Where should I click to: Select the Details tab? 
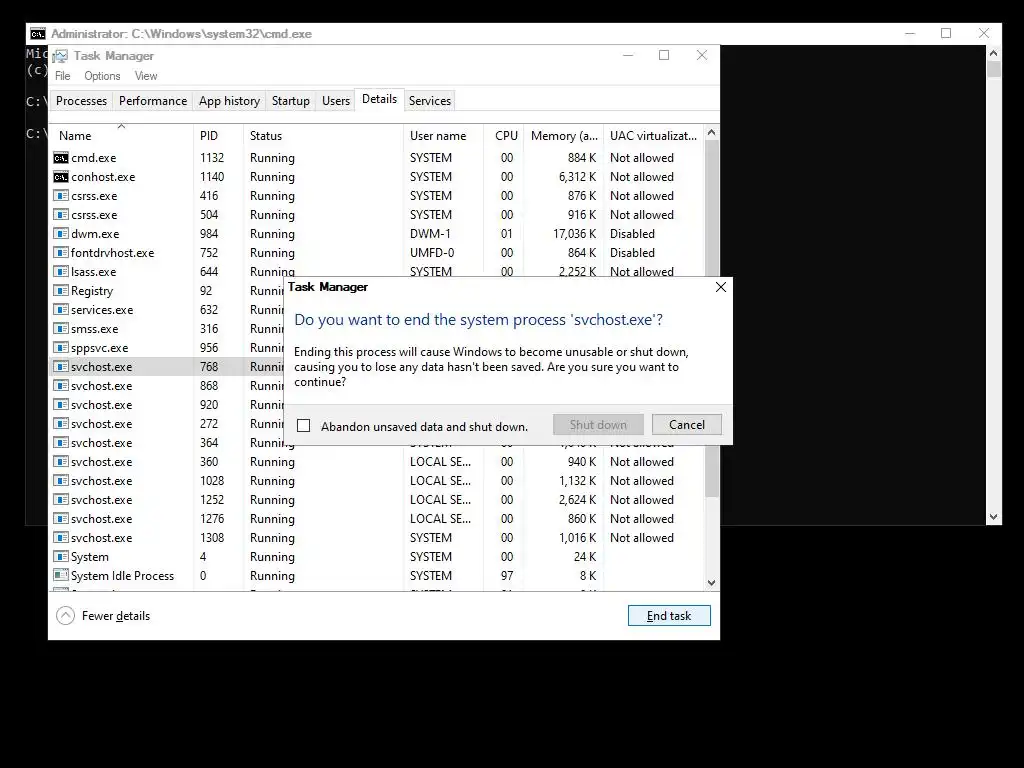[379, 99]
